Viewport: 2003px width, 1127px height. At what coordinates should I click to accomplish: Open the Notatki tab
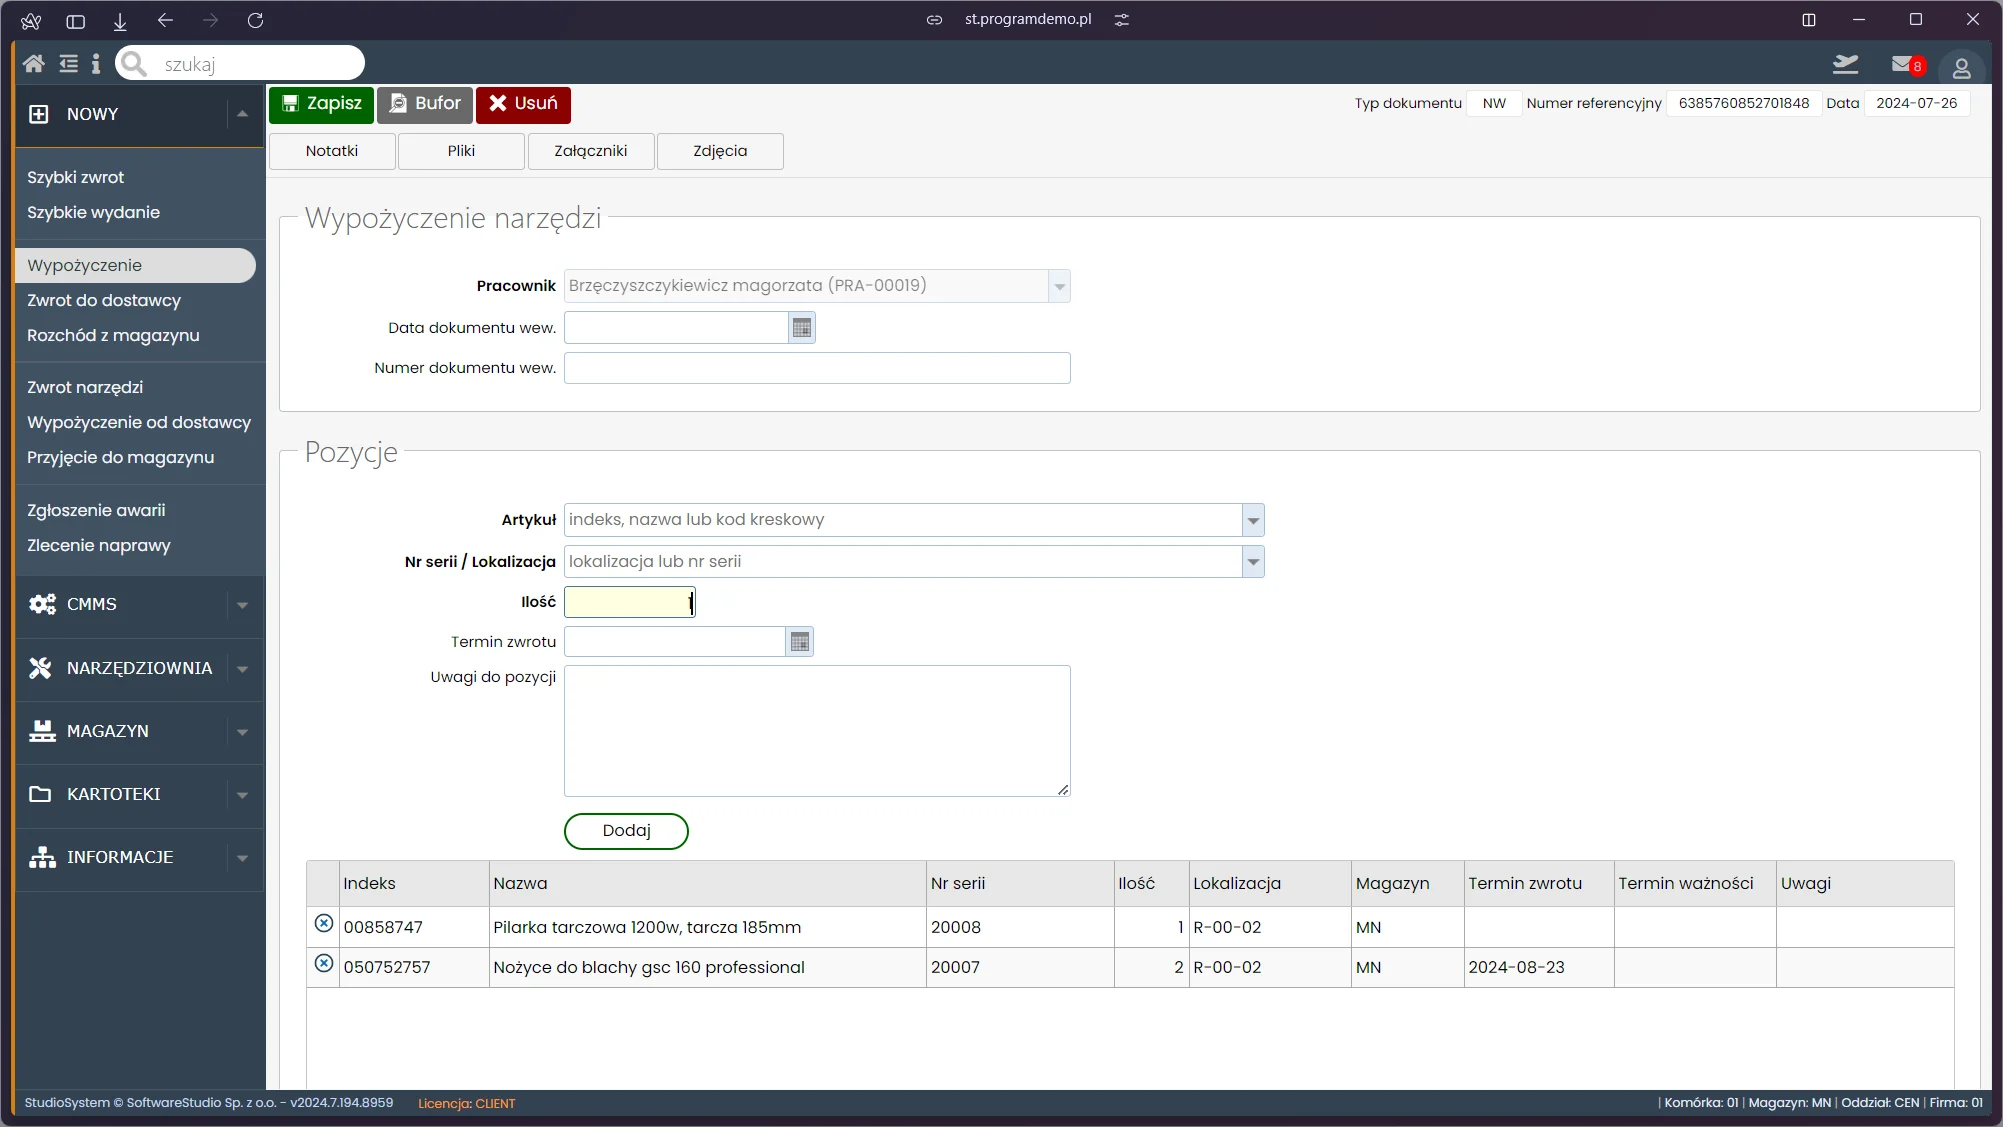click(x=333, y=151)
